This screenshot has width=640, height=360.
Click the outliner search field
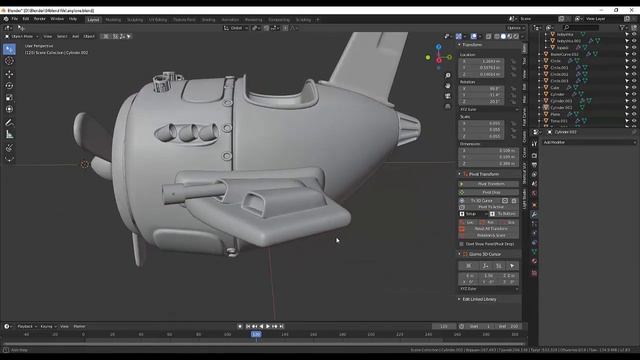coord(581,28)
